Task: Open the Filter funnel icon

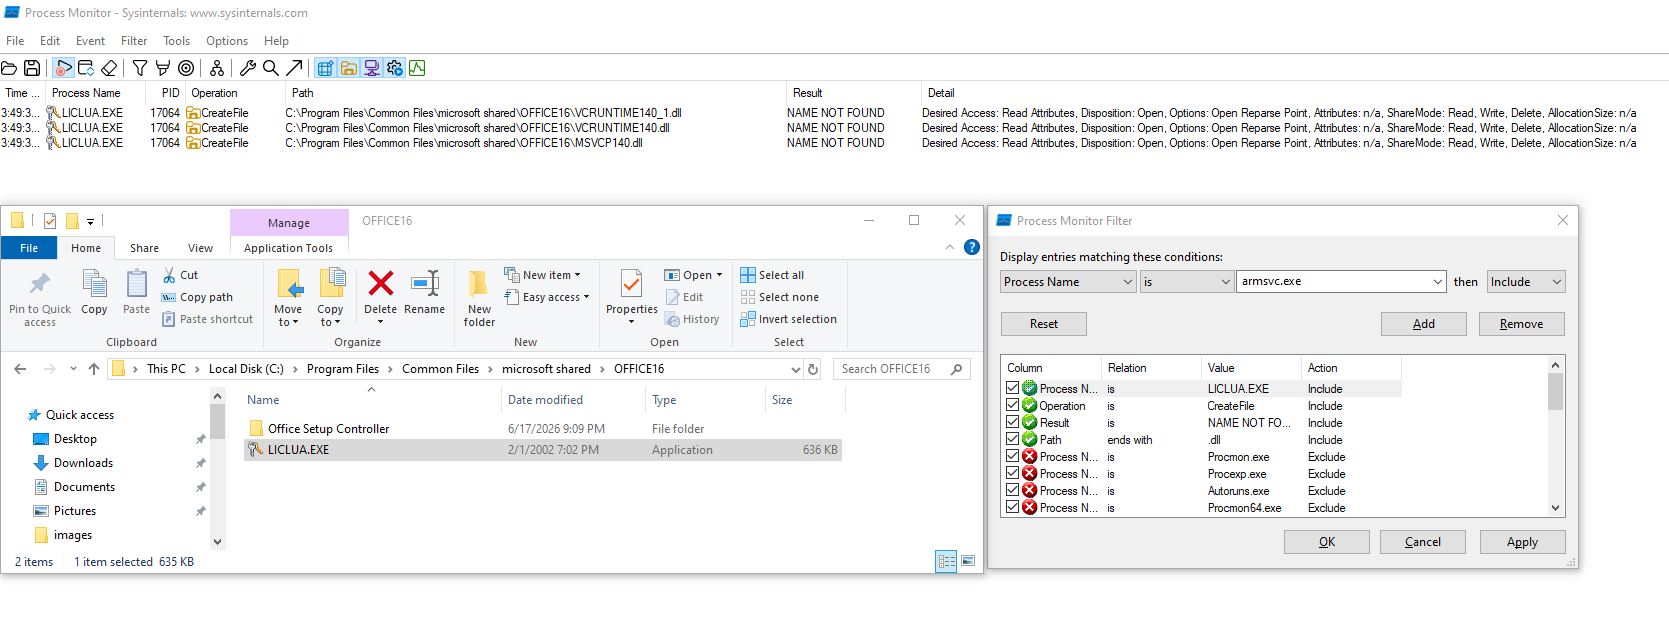Action: [x=140, y=68]
